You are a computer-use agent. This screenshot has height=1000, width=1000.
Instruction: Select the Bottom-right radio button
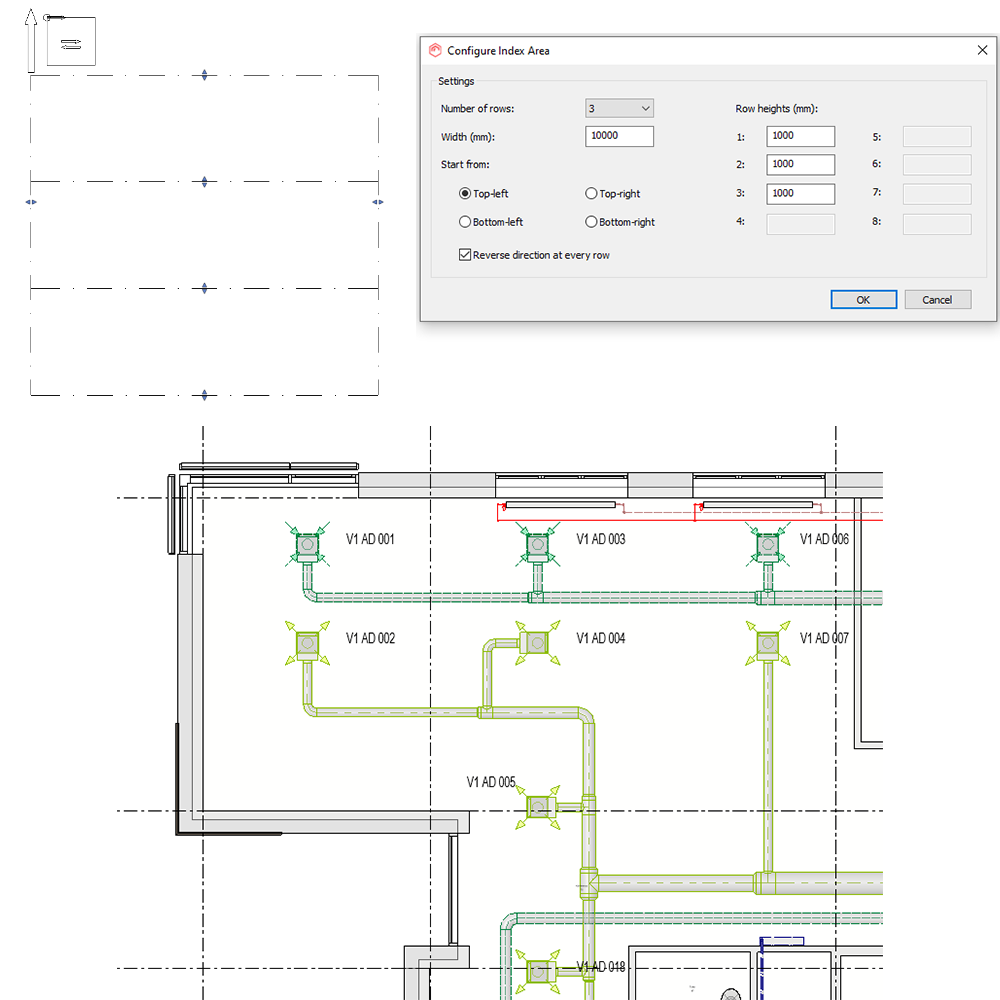(x=591, y=222)
